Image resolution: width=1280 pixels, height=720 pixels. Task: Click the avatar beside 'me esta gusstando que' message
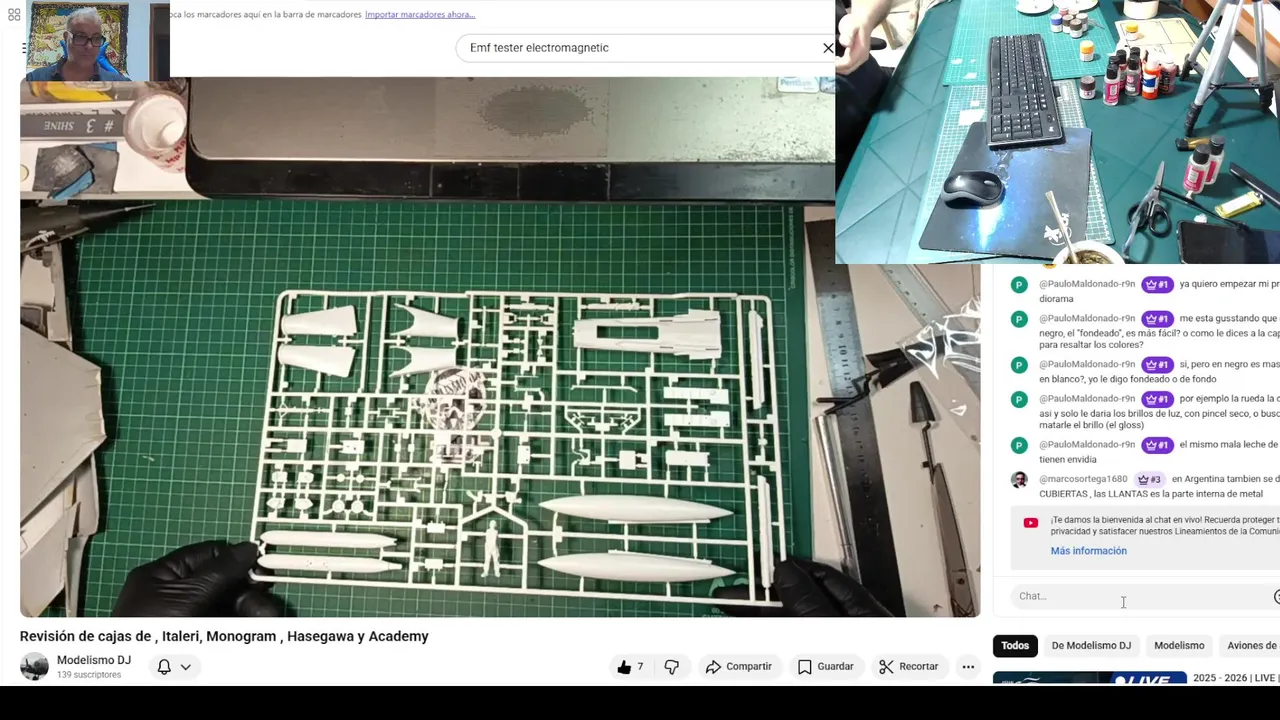click(1019, 319)
